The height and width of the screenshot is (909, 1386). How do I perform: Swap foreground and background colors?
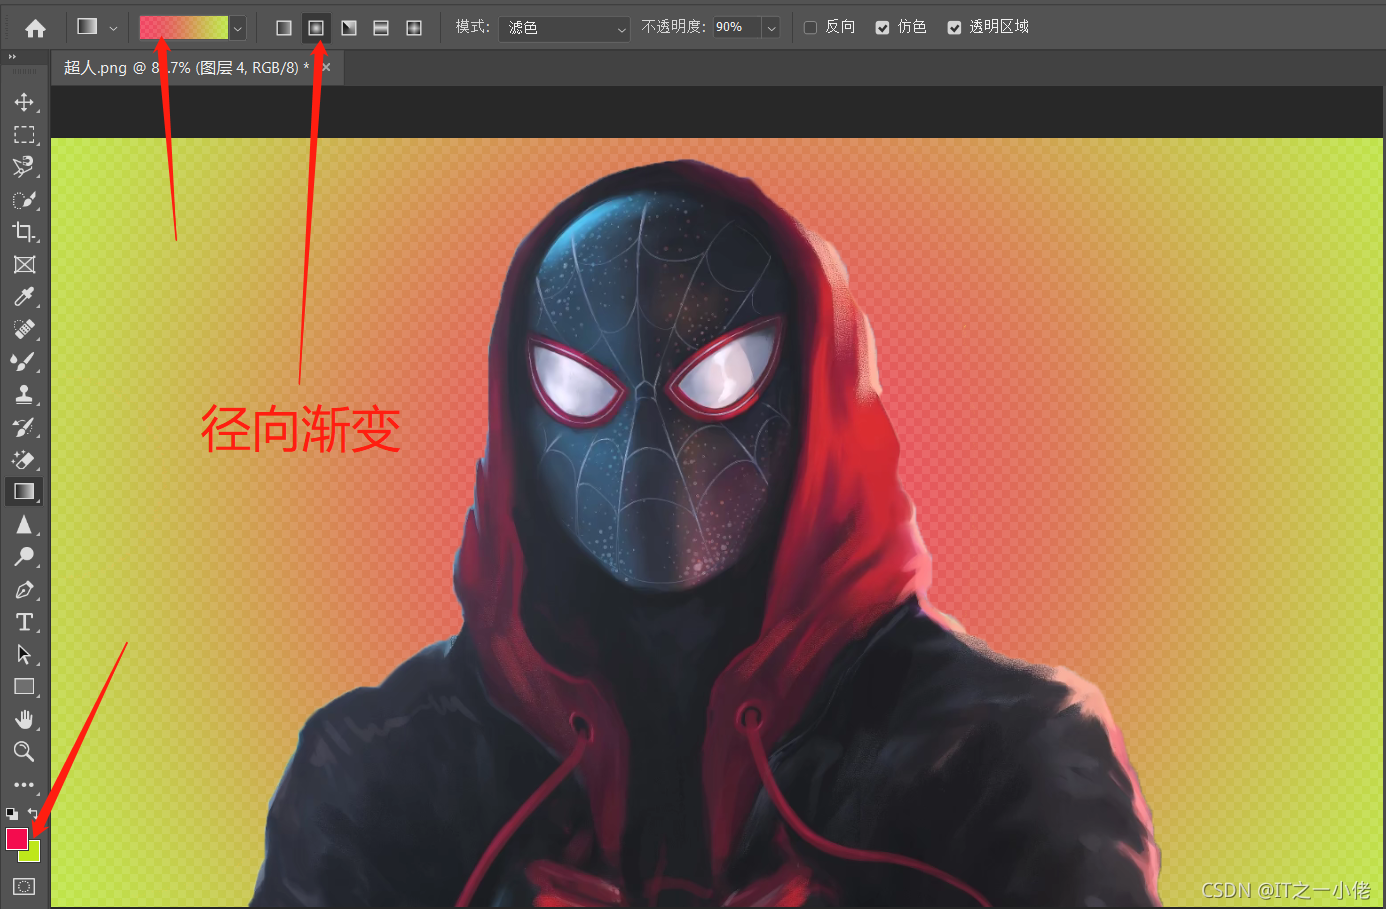(33, 813)
